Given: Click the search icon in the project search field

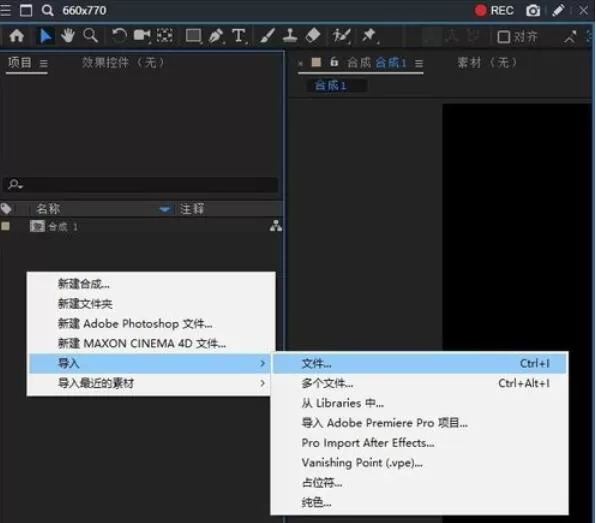Looking at the screenshot, I should click(15, 185).
